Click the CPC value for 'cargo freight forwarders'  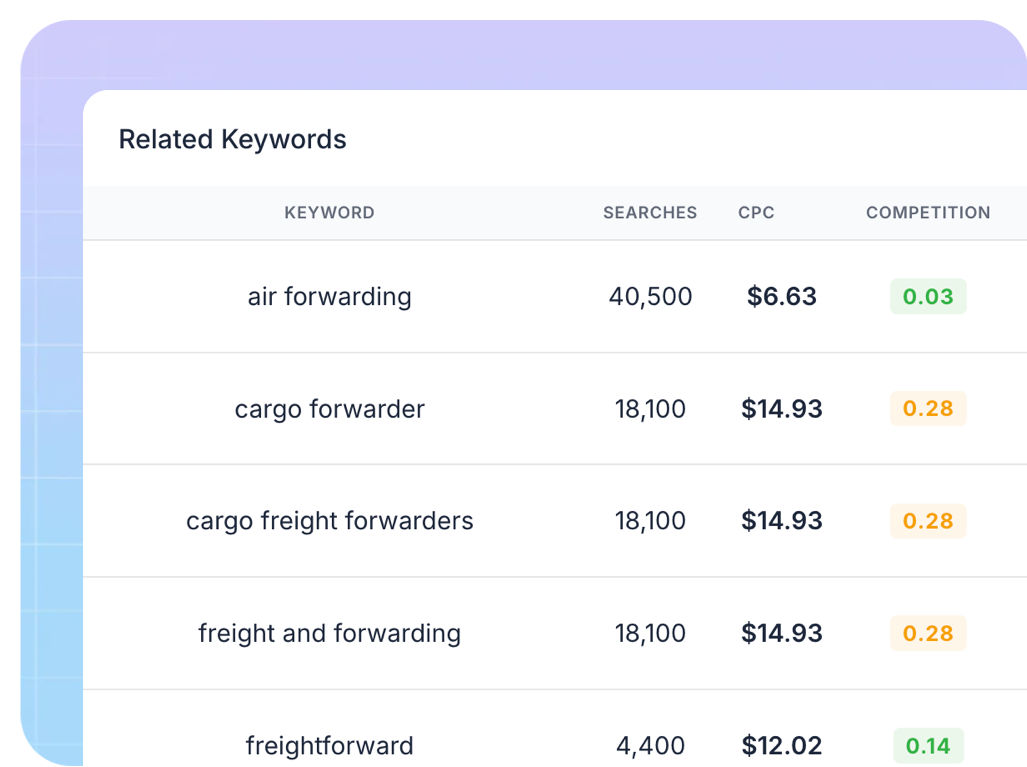[782, 521]
